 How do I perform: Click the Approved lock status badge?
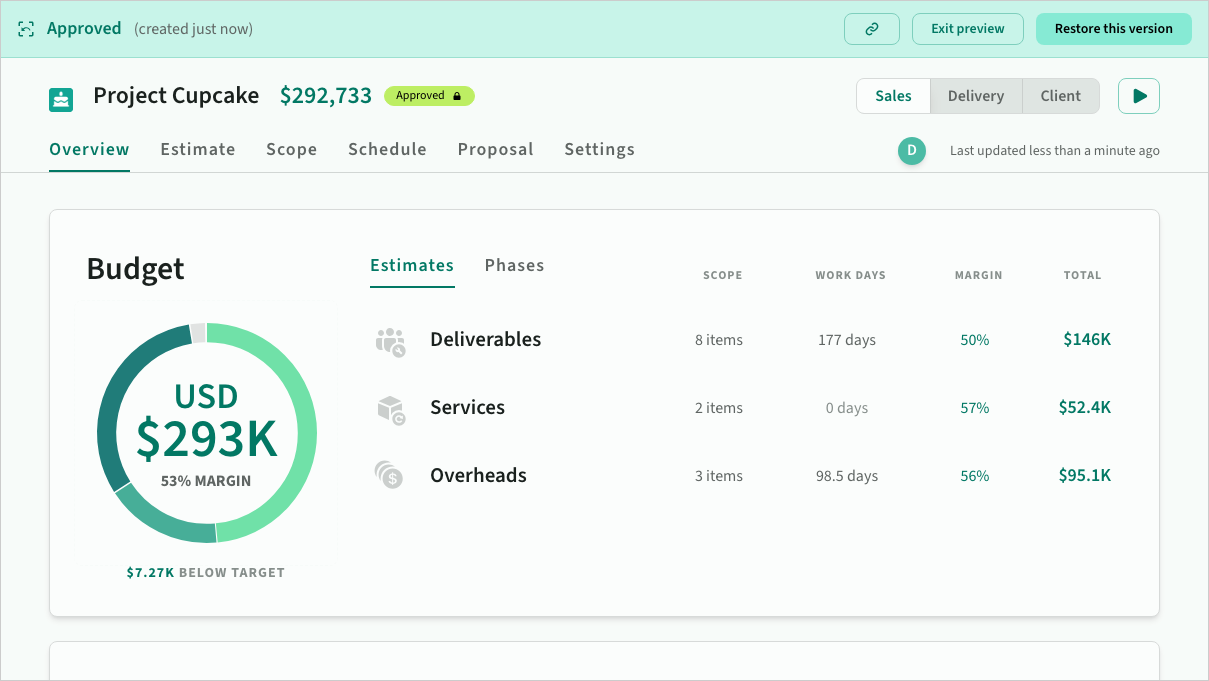(429, 96)
